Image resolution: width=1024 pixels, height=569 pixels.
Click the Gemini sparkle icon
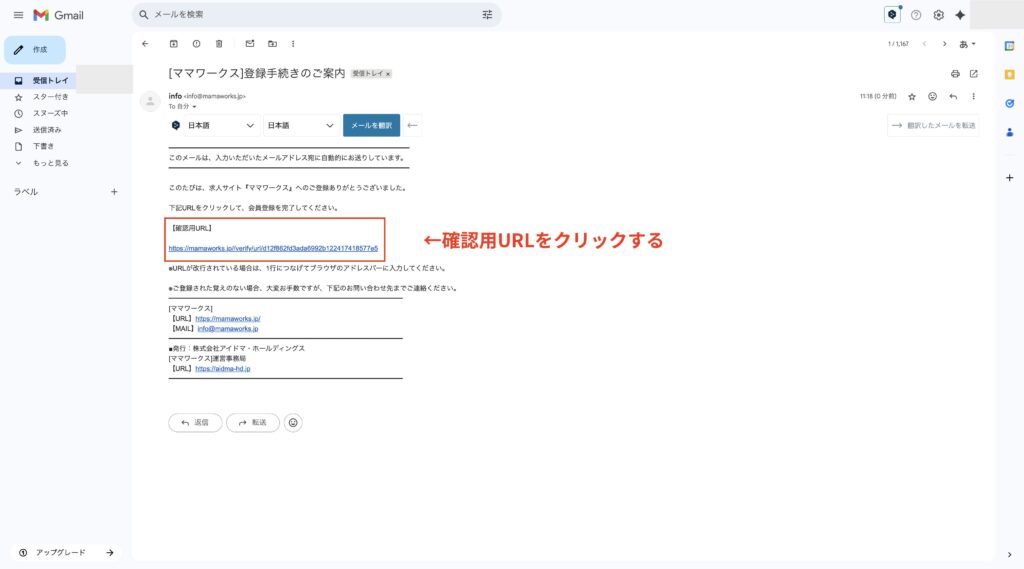coord(960,15)
